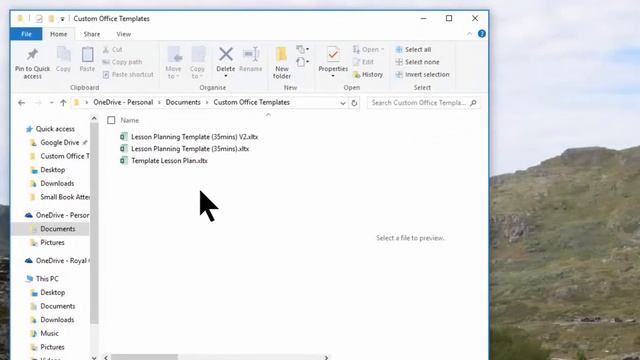Go up one folder level
The height and width of the screenshot is (360, 640).
(x=63, y=103)
